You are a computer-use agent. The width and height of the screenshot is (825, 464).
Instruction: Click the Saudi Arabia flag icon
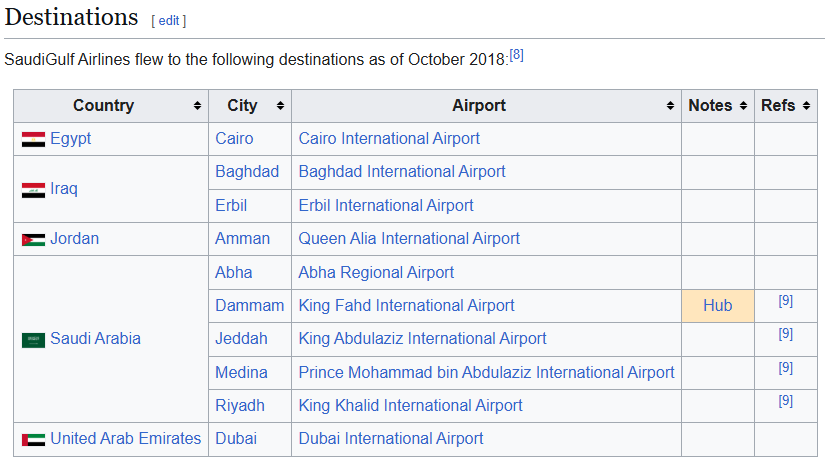click(x=33, y=339)
